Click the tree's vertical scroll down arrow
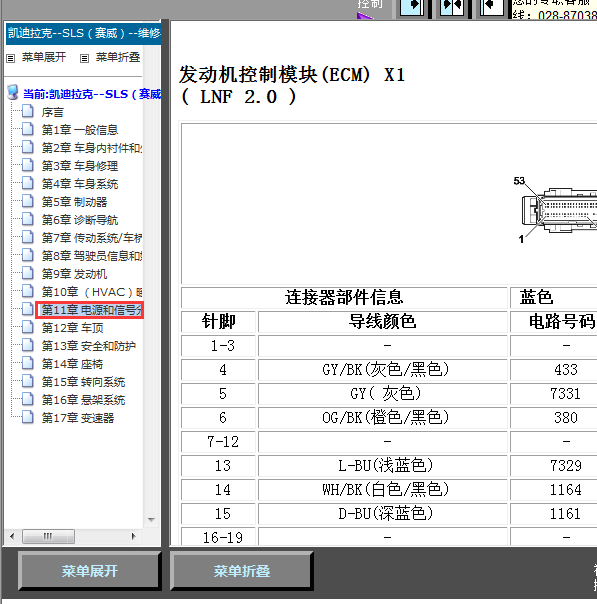This screenshot has width=597, height=604. [151, 520]
